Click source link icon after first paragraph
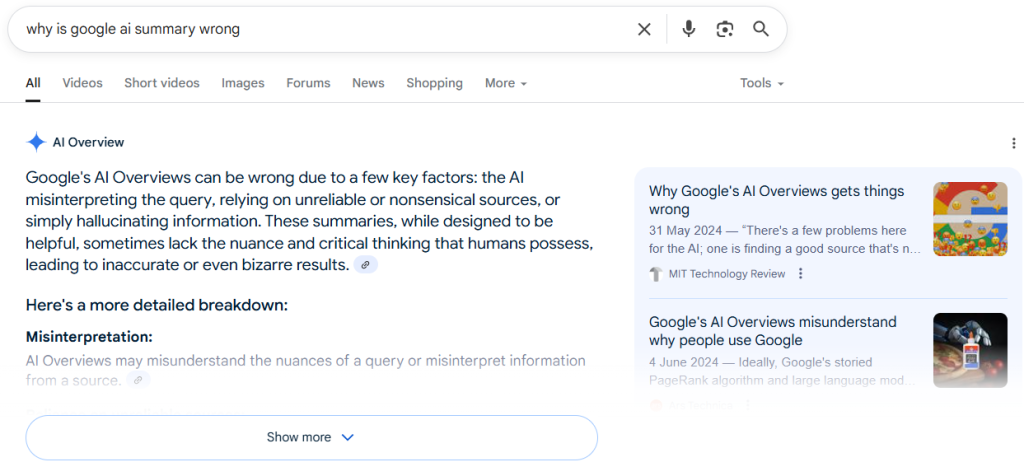 pyautogui.click(x=366, y=265)
